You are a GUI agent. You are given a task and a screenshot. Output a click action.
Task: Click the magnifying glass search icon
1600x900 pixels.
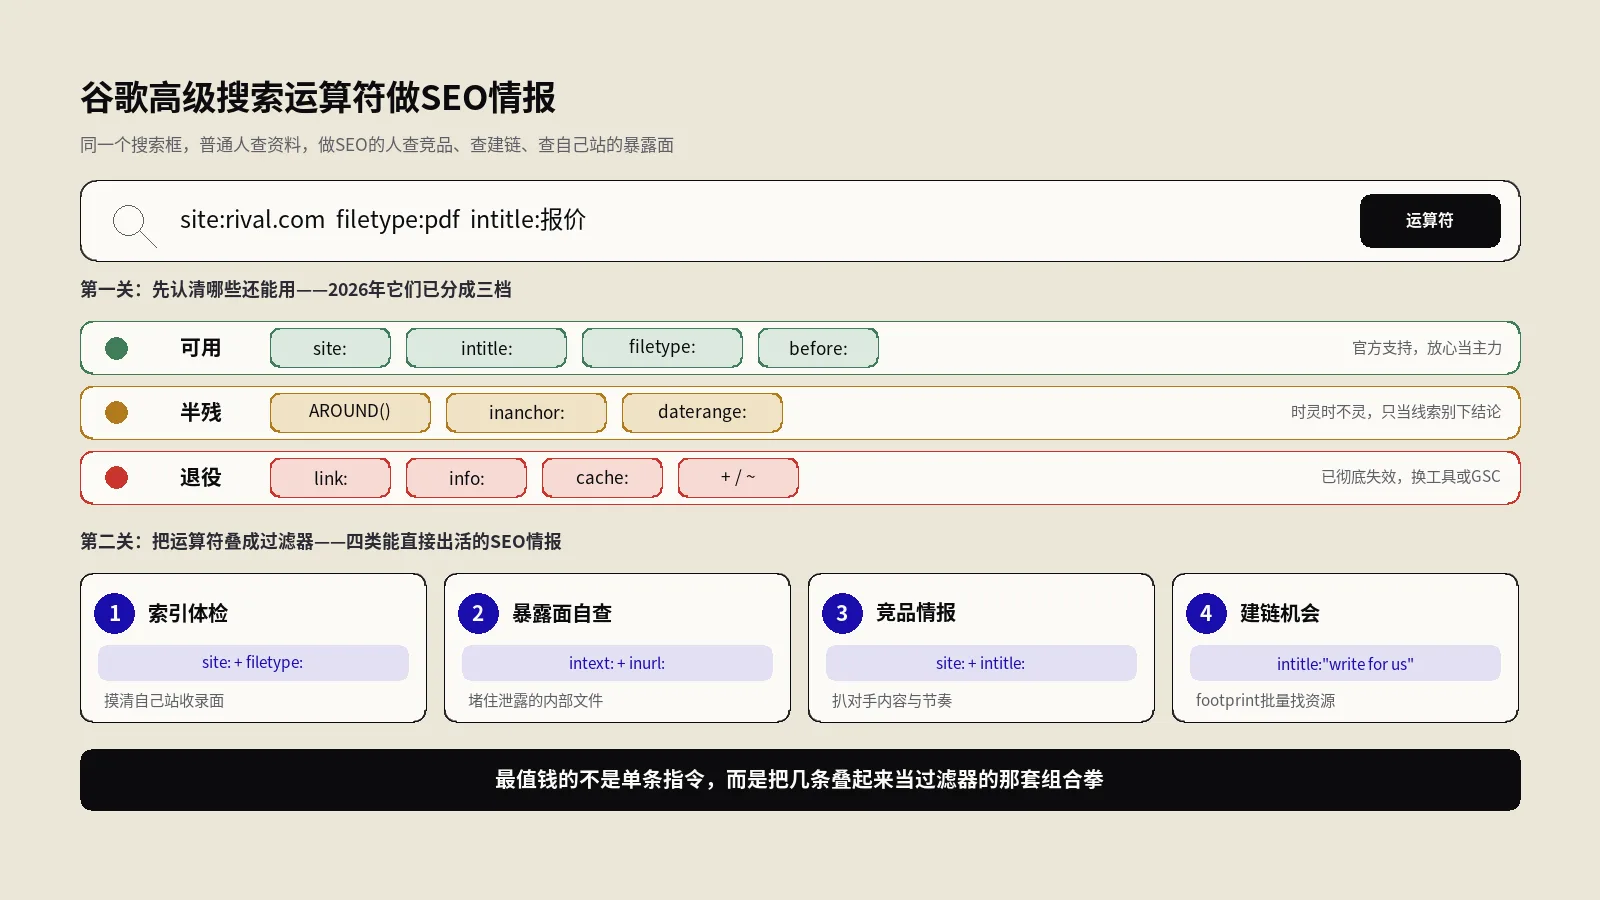[134, 225]
